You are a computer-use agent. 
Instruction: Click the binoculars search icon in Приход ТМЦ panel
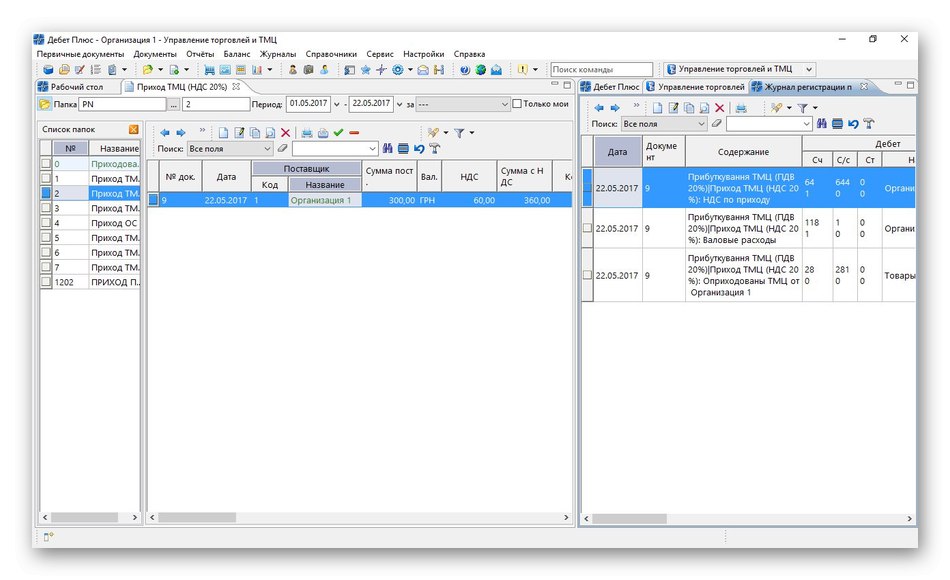(x=388, y=148)
